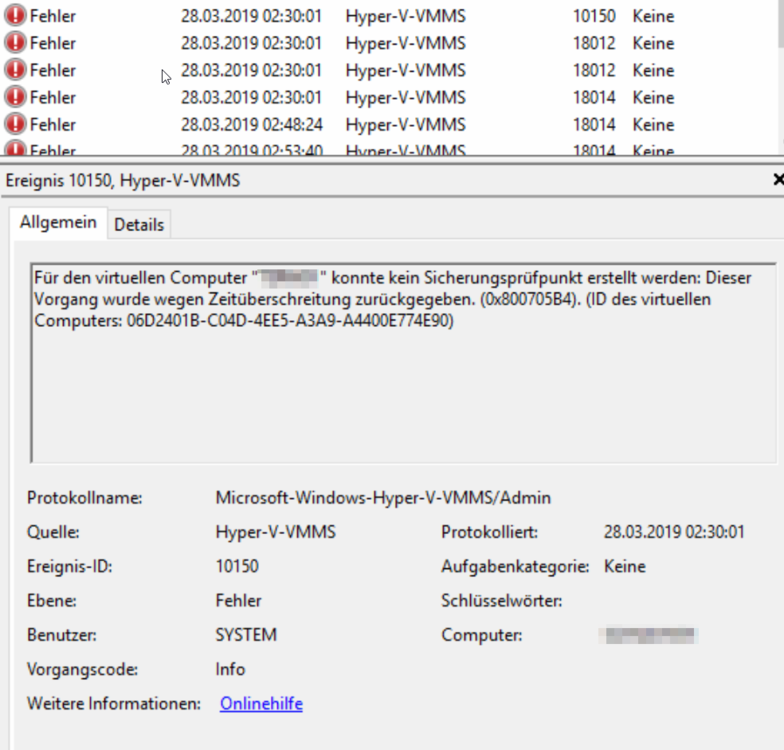Click error icon of lower event 18012 row
This screenshot has width=784, height=750.
point(16,70)
